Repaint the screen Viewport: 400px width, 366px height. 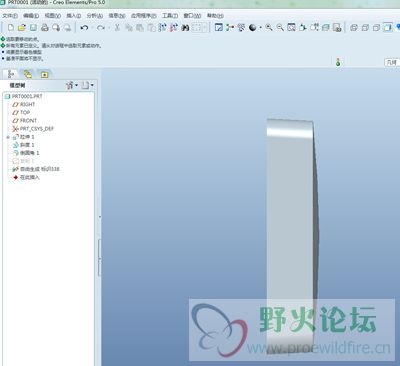[219, 28]
